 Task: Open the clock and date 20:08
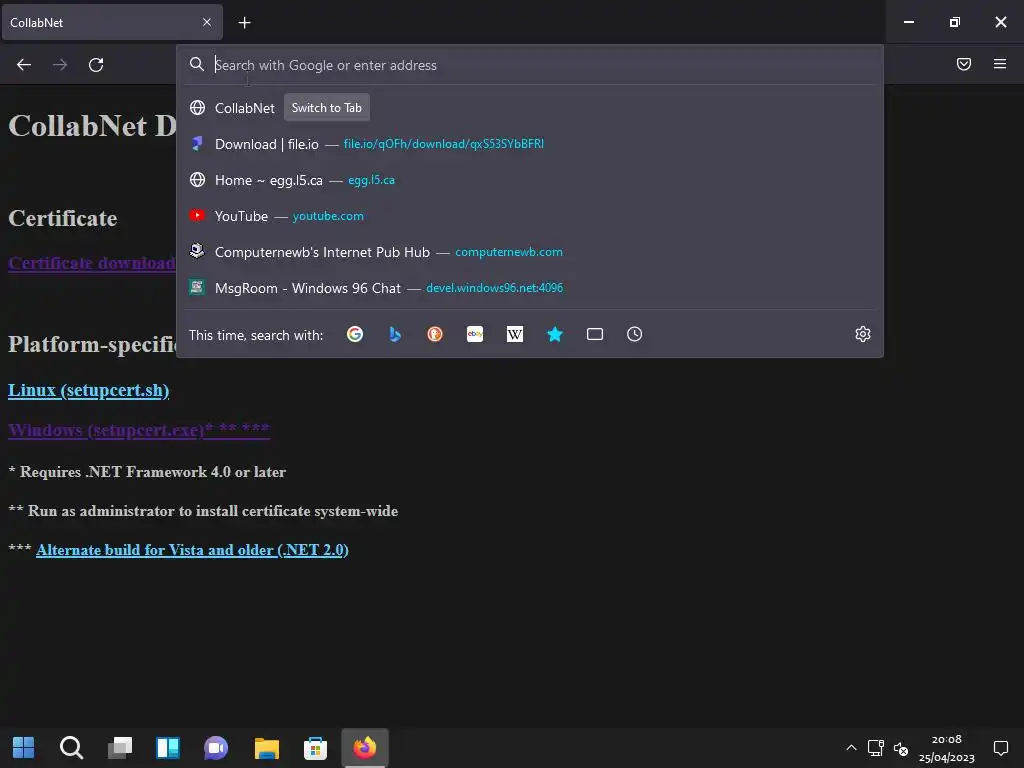[946, 748]
